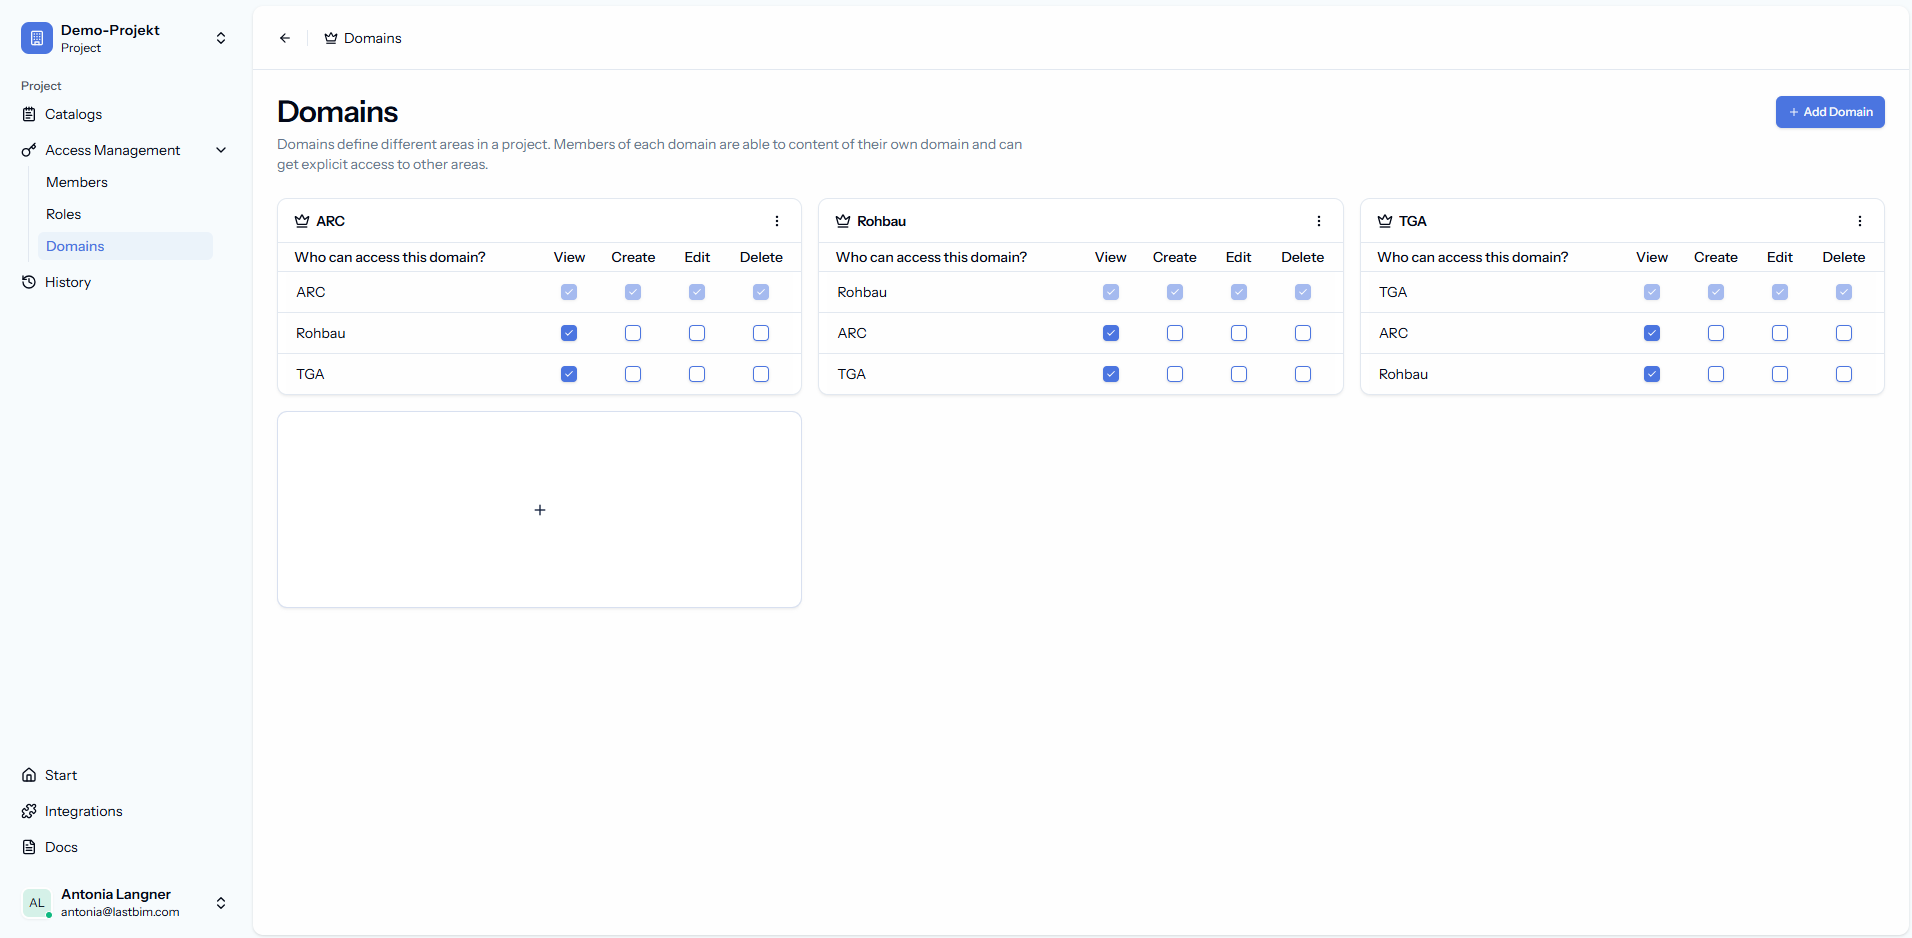Click the ARC card title
The image size is (1912, 938).
[x=331, y=221]
